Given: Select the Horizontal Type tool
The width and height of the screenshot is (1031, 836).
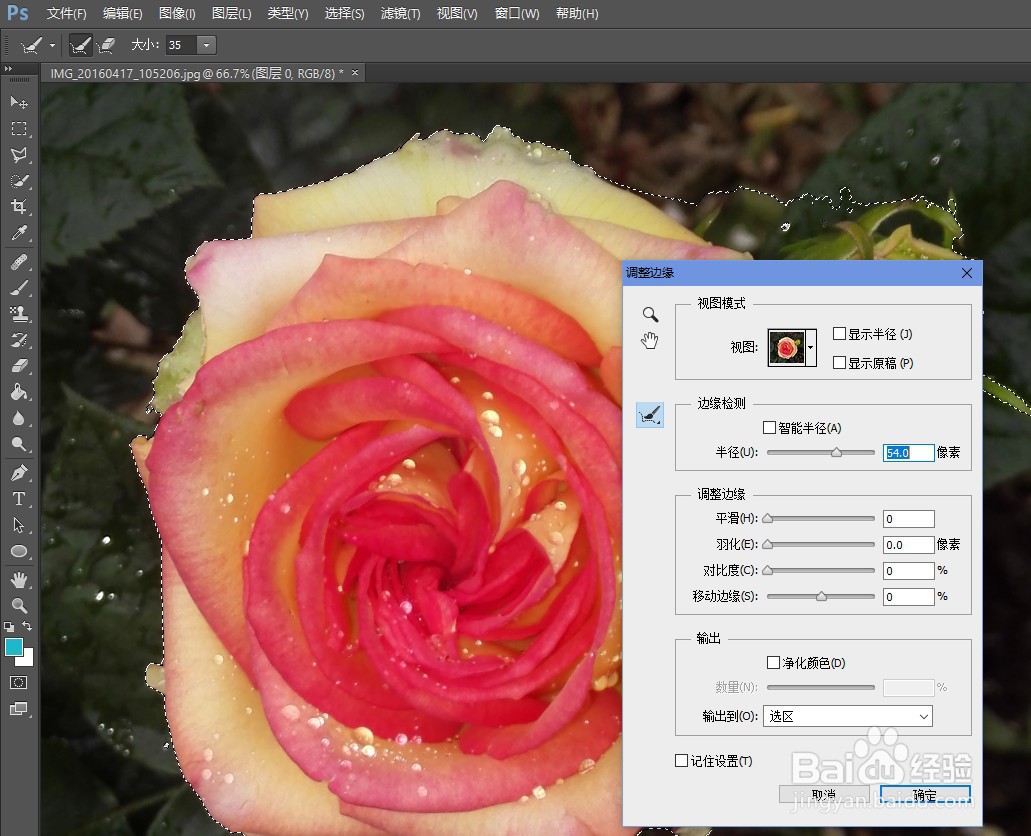Looking at the screenshot, I should 19,499.
